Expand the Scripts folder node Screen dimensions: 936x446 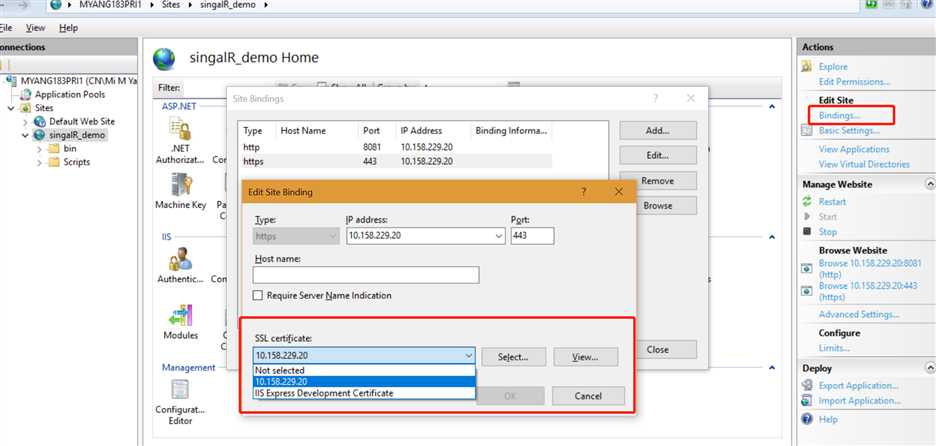click(x=39, y=162)
